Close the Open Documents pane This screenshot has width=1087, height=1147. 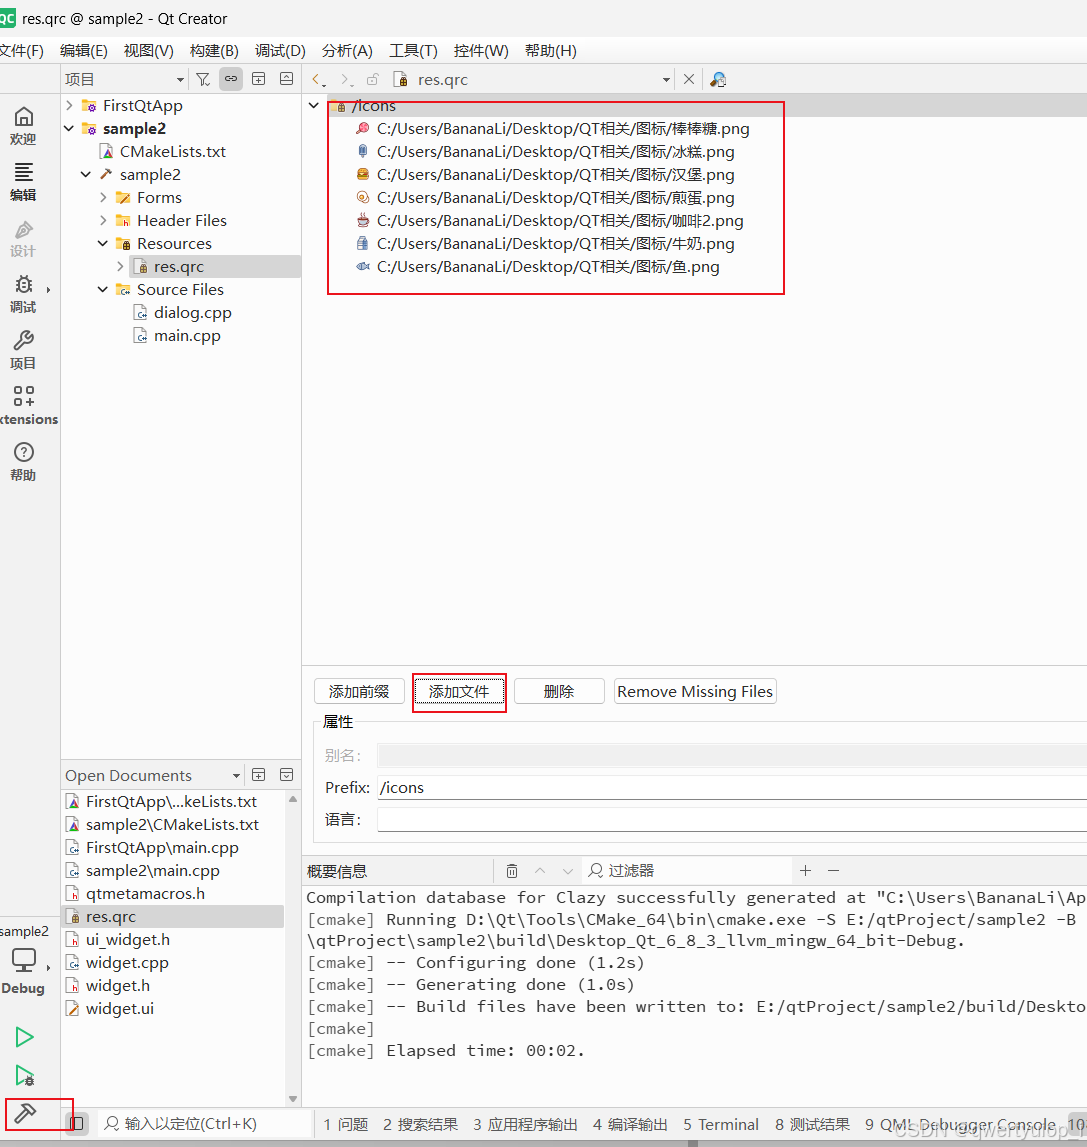[x=287, y=775]
